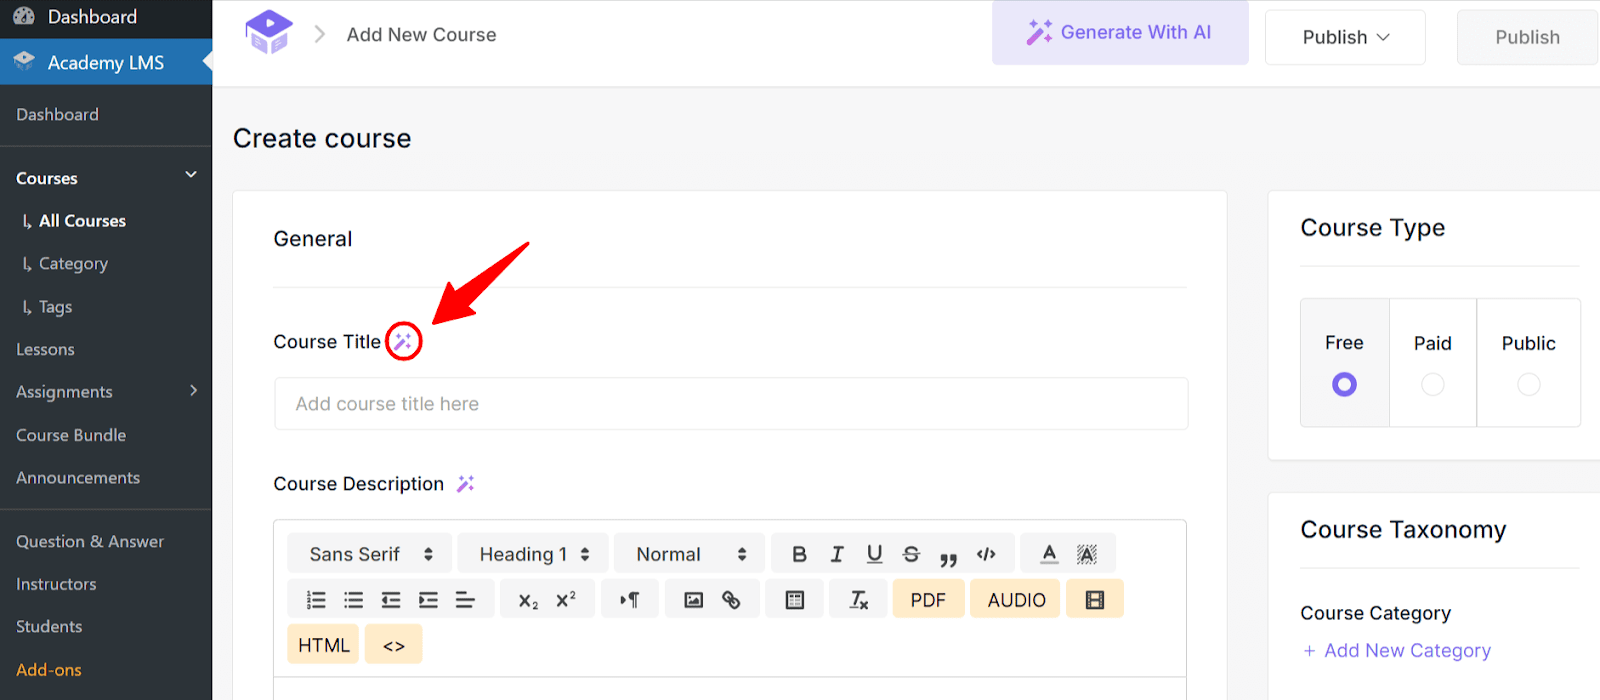Click the Generate With AI button

tap(1120, 32)
